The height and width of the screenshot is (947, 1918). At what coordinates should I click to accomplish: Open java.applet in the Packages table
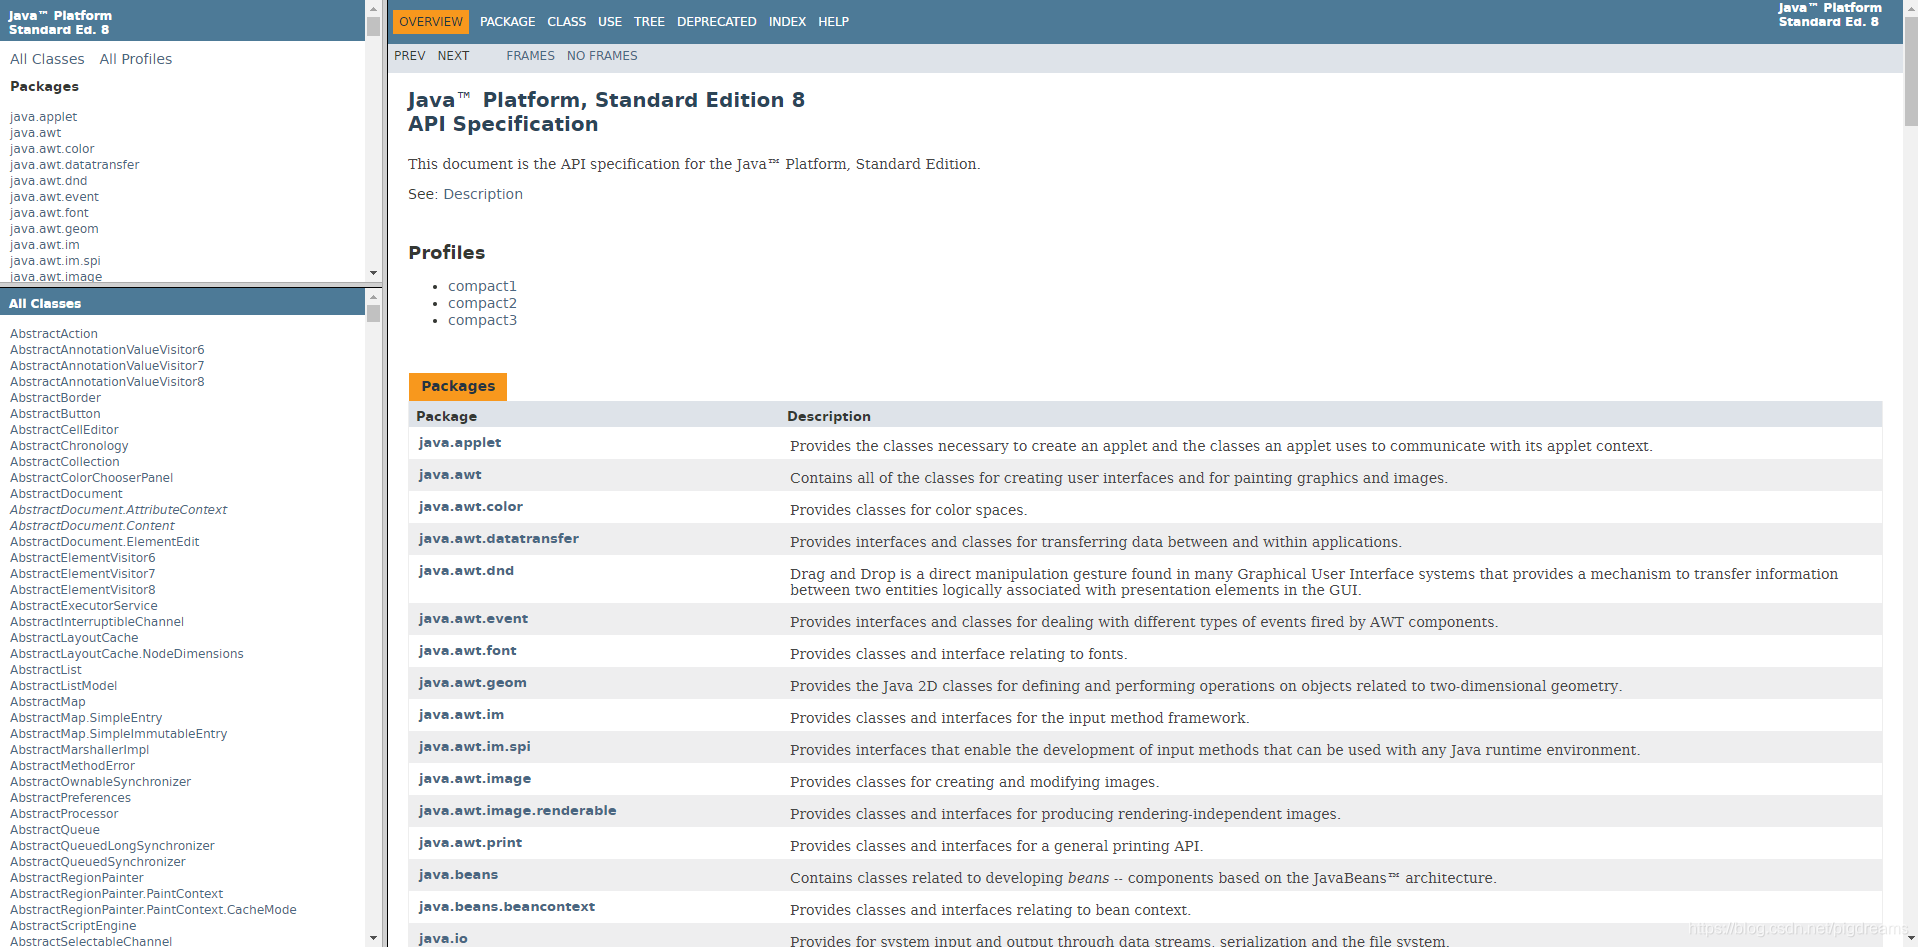click(460, 443)
